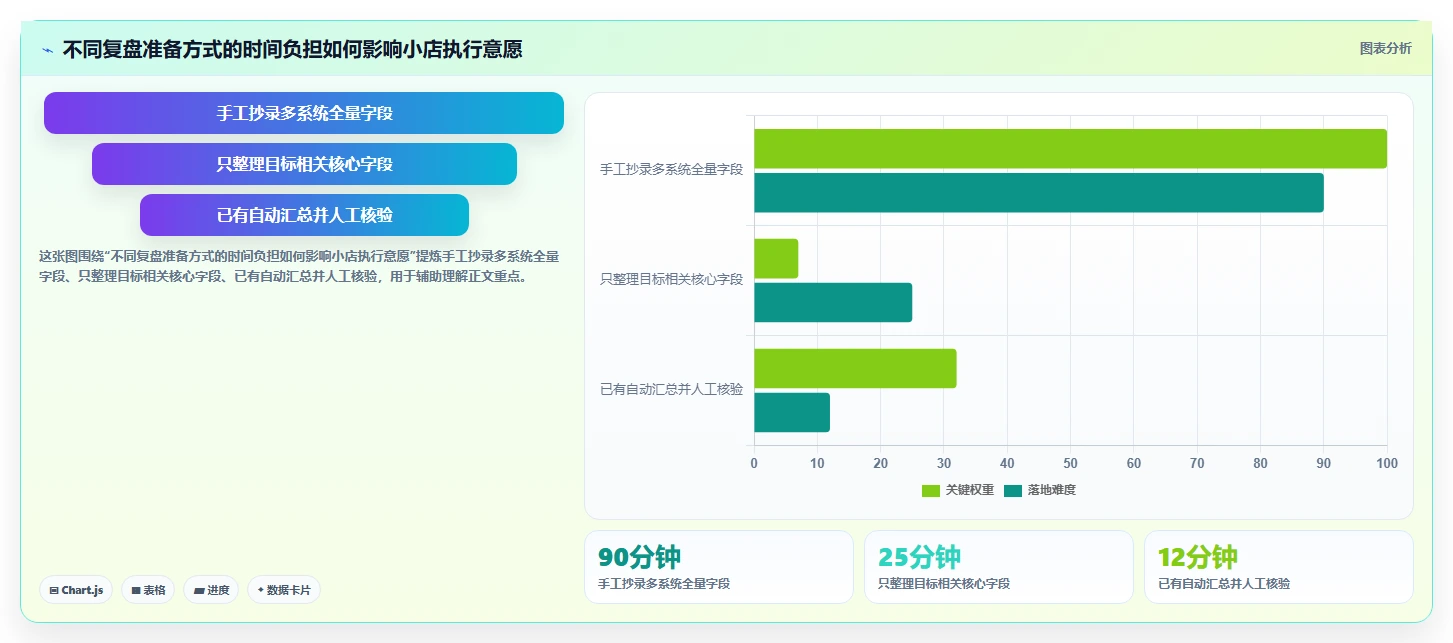Click the description paragraph starting 这张图围绕
Image resolution: width=1453 pixels, height=643 pixels.
click(x=299, y=266)
